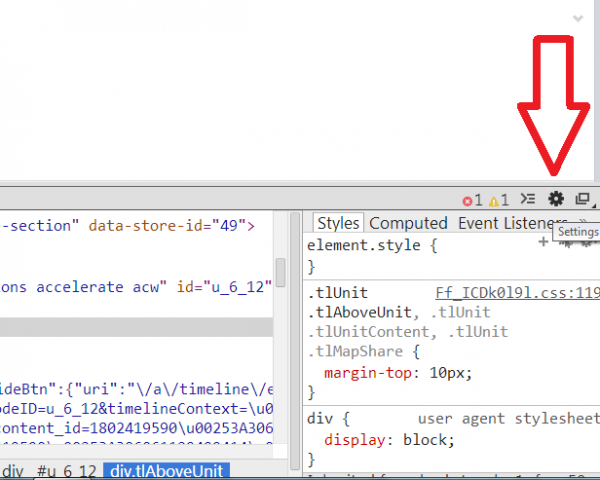Click the id="u_6_12" attribute

tap(224, 287)
